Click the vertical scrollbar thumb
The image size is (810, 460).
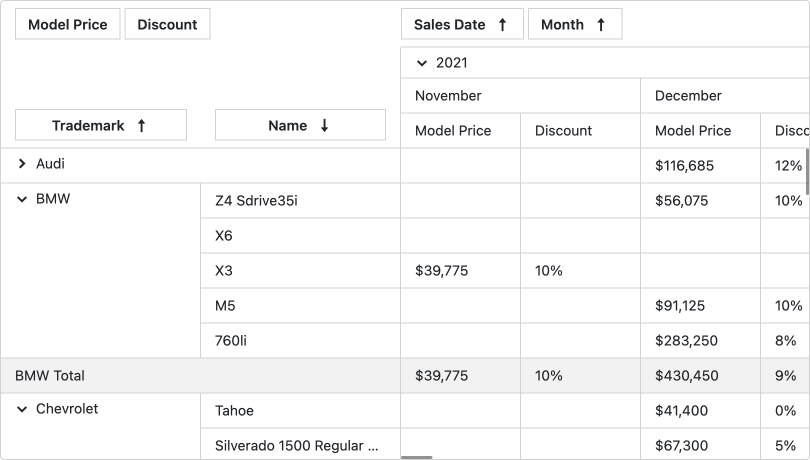pyautogui.click(x=806, y=170)
